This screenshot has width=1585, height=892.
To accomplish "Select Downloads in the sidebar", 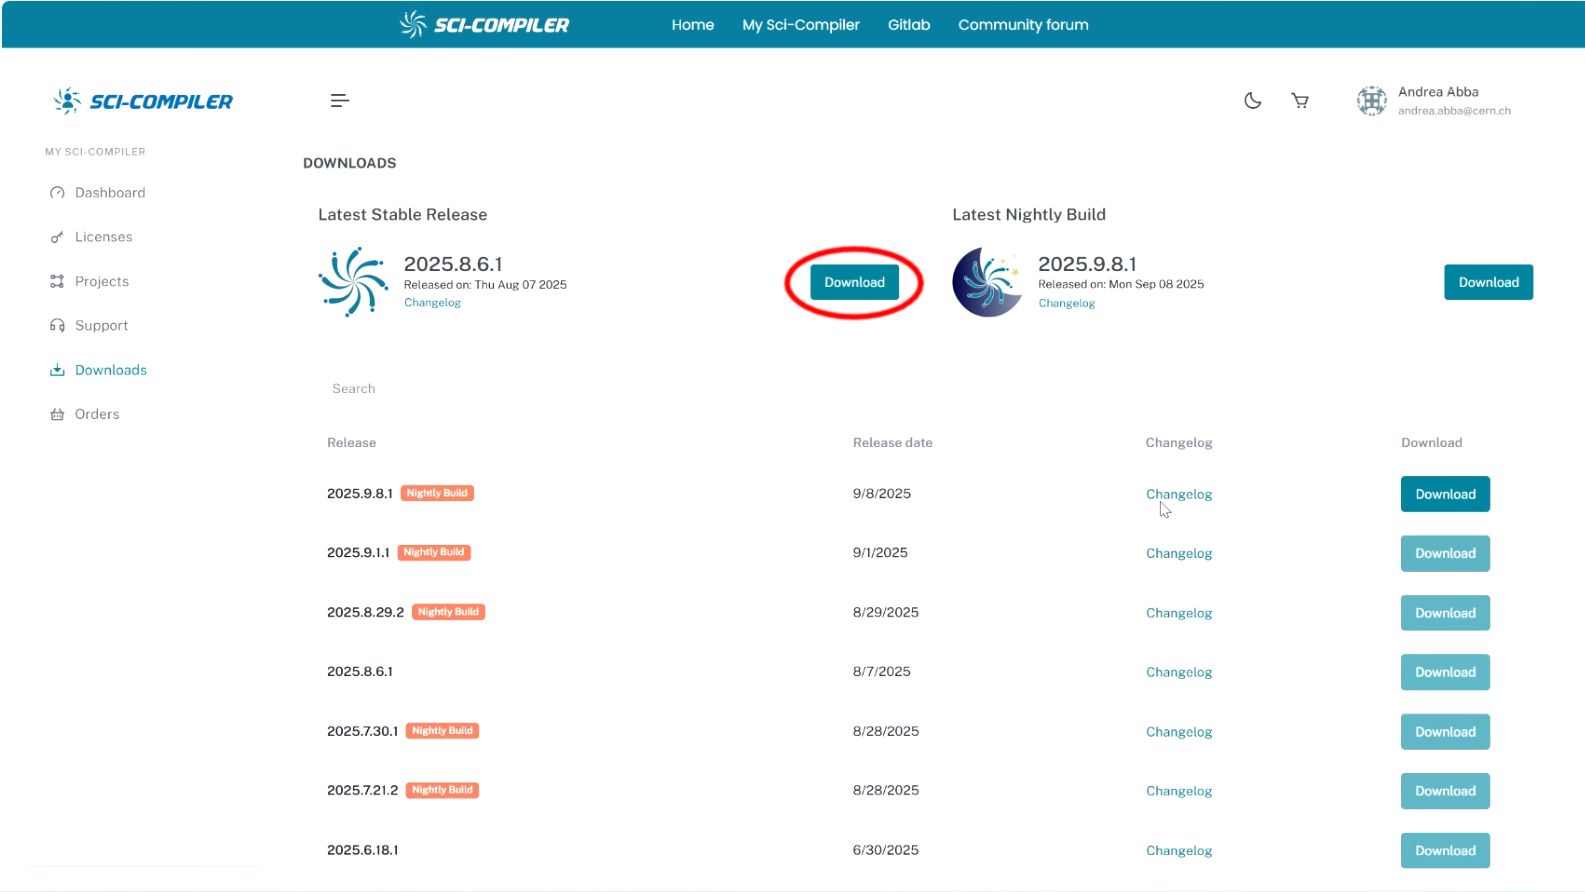I will pos(98,370).
